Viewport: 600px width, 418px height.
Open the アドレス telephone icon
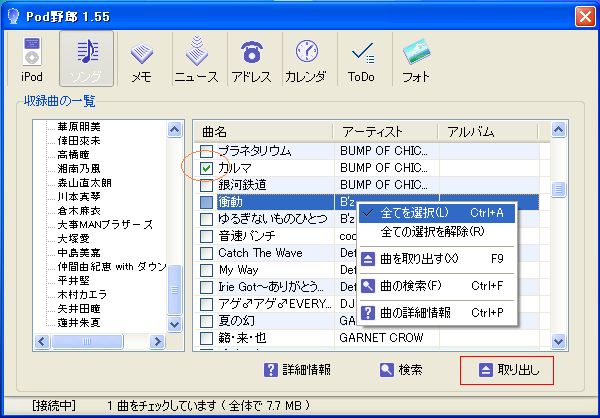pyautogui.click(x=251, y=59)
